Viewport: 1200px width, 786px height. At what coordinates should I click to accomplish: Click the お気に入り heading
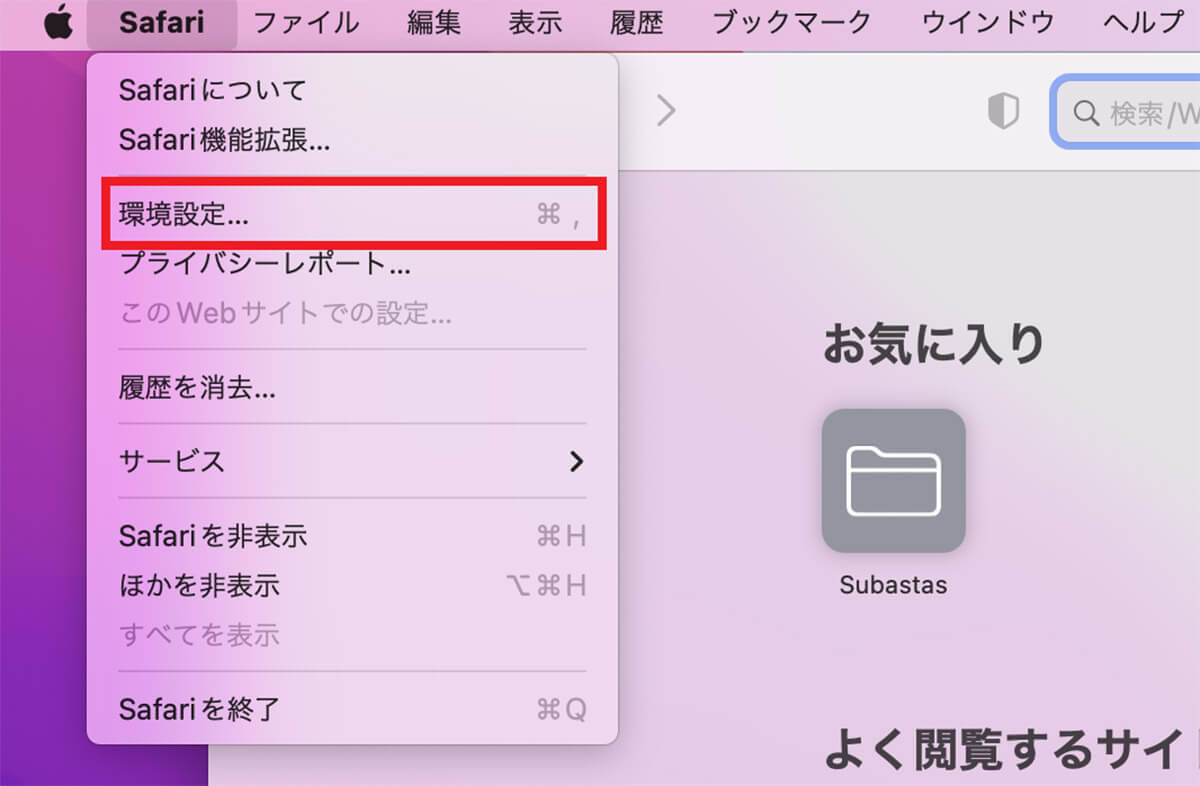[x=934, y=344]
